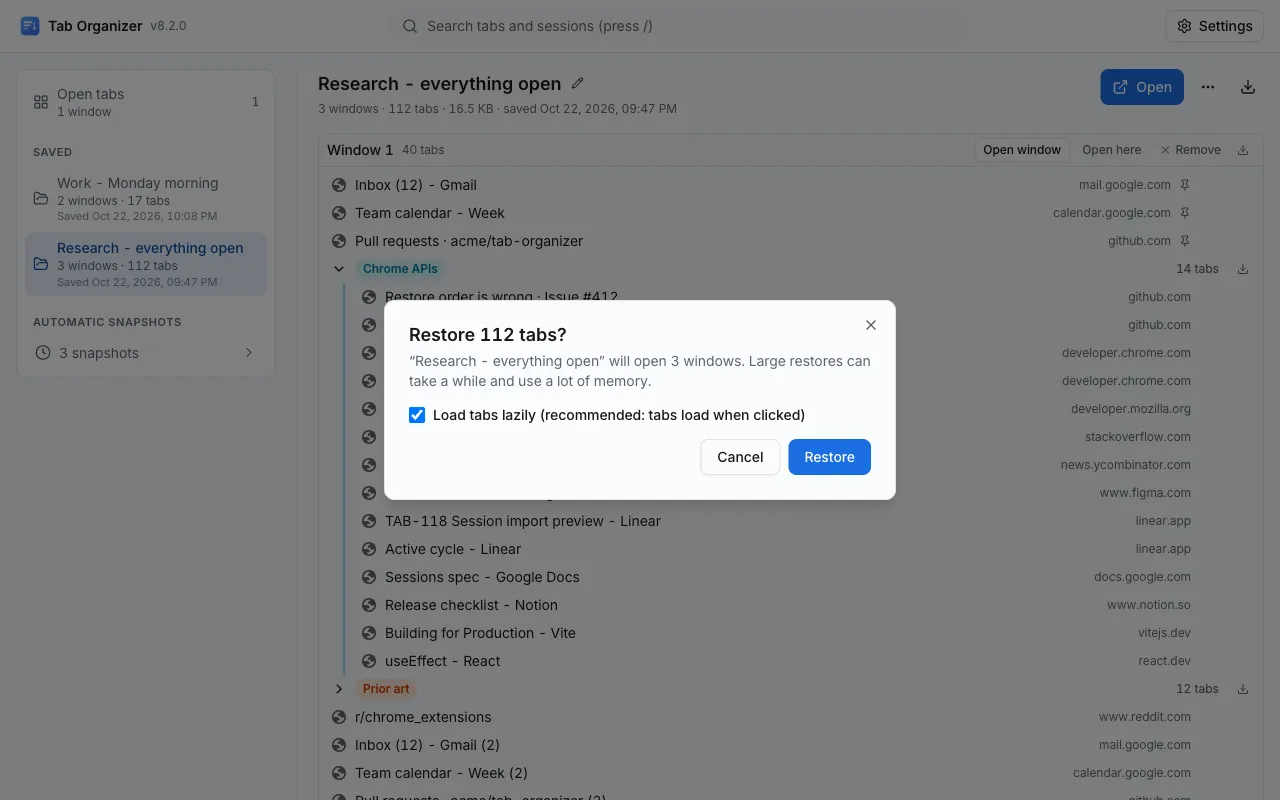1280x800 pixels.
Task: Expand the 3 snapshots section
Action: (x=146, y=353)
